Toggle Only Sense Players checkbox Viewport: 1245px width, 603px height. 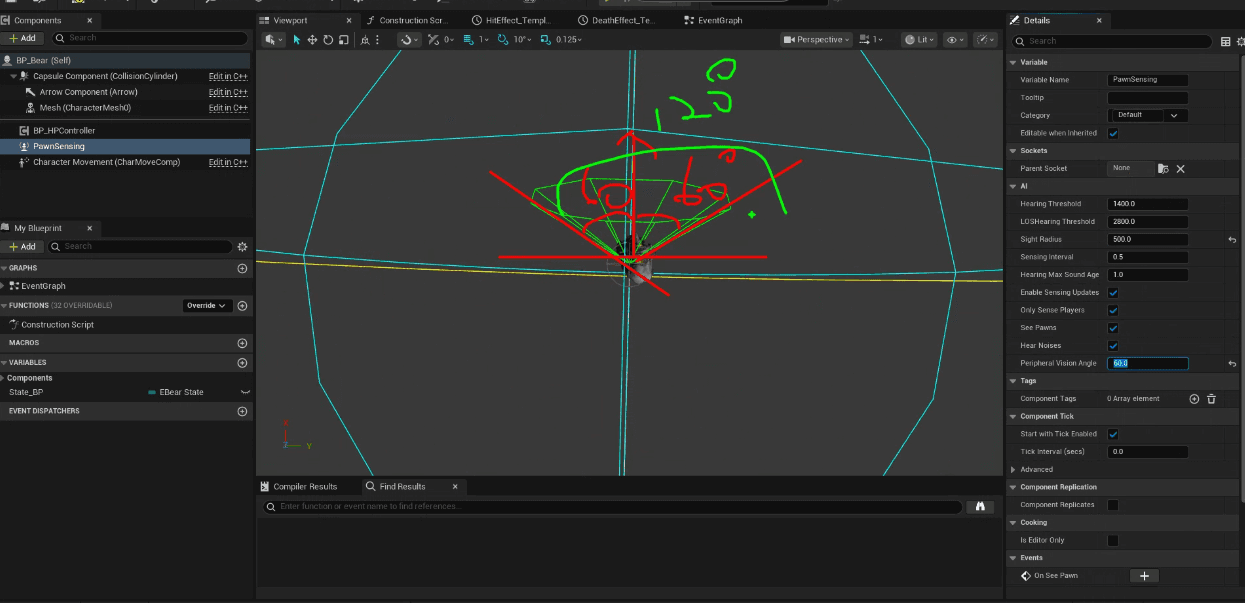click(x=1113, y=310)
